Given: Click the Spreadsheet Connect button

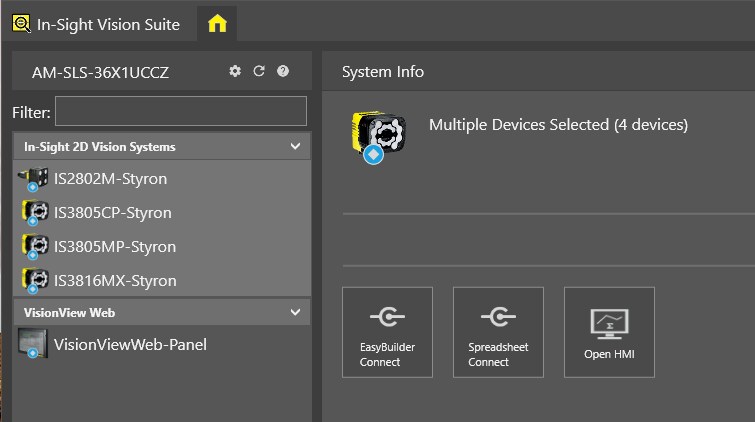Looking at the screenshot, I should click(498, 332).
